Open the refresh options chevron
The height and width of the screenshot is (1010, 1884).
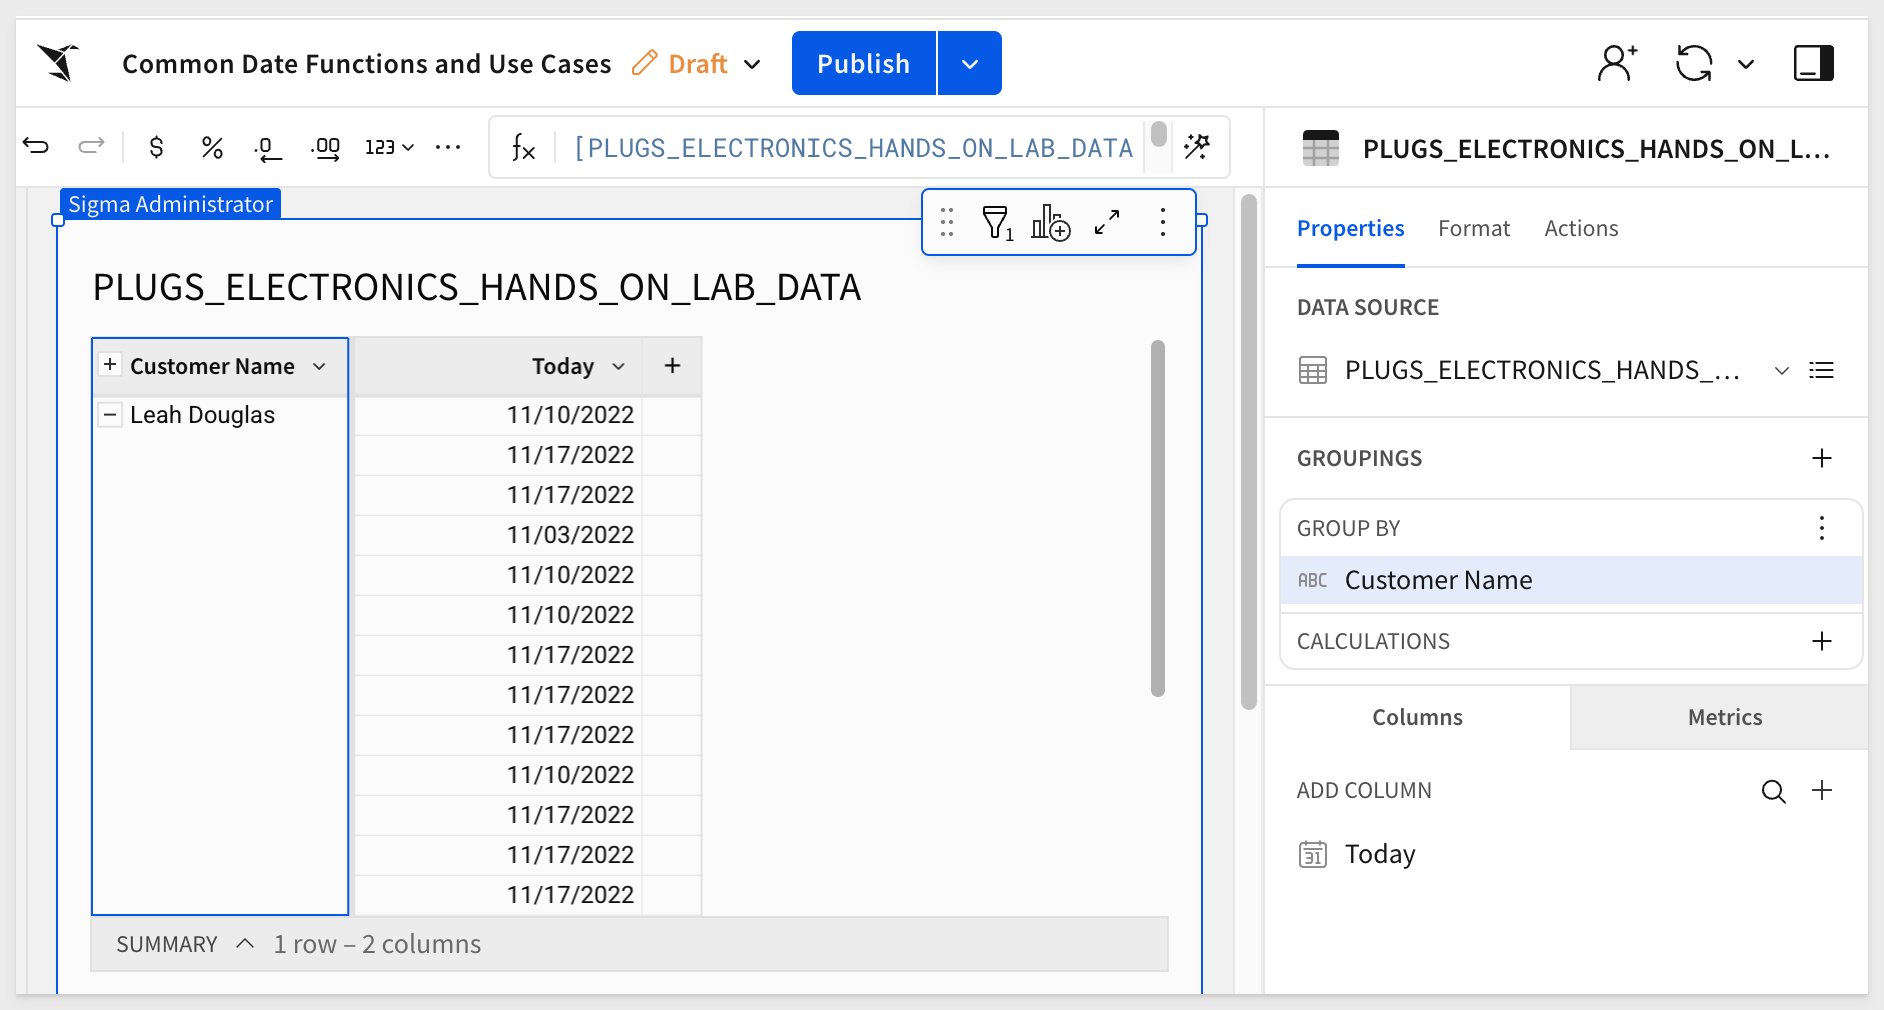[x=1746, y=64]
